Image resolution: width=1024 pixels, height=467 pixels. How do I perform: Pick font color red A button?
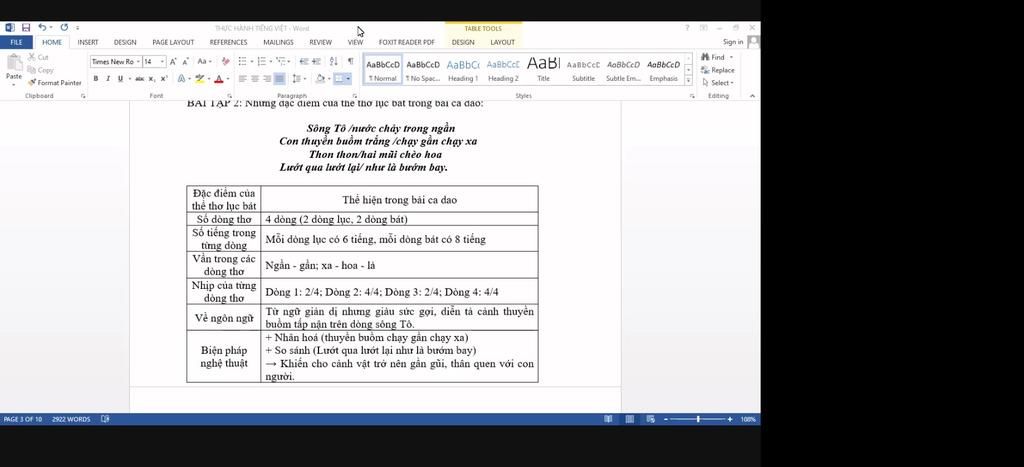(218, 79)
